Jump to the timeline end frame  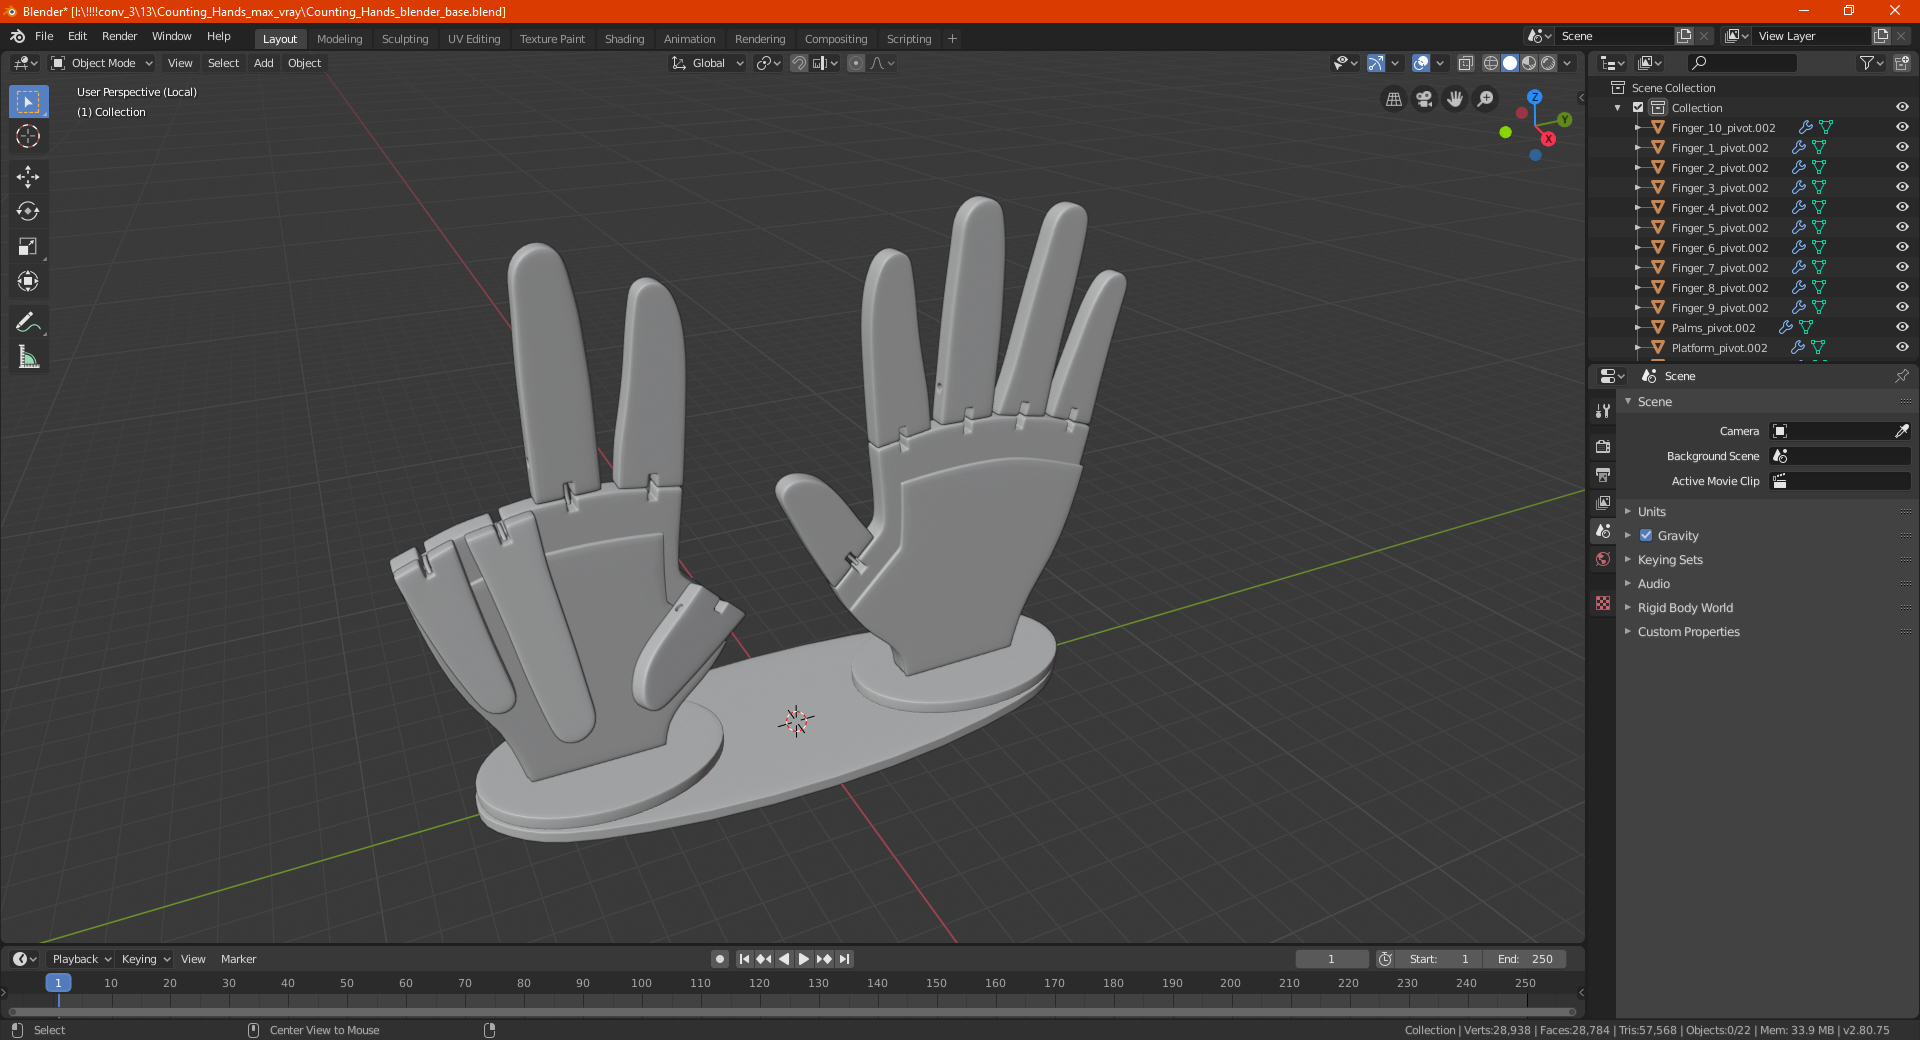[845, 959]
